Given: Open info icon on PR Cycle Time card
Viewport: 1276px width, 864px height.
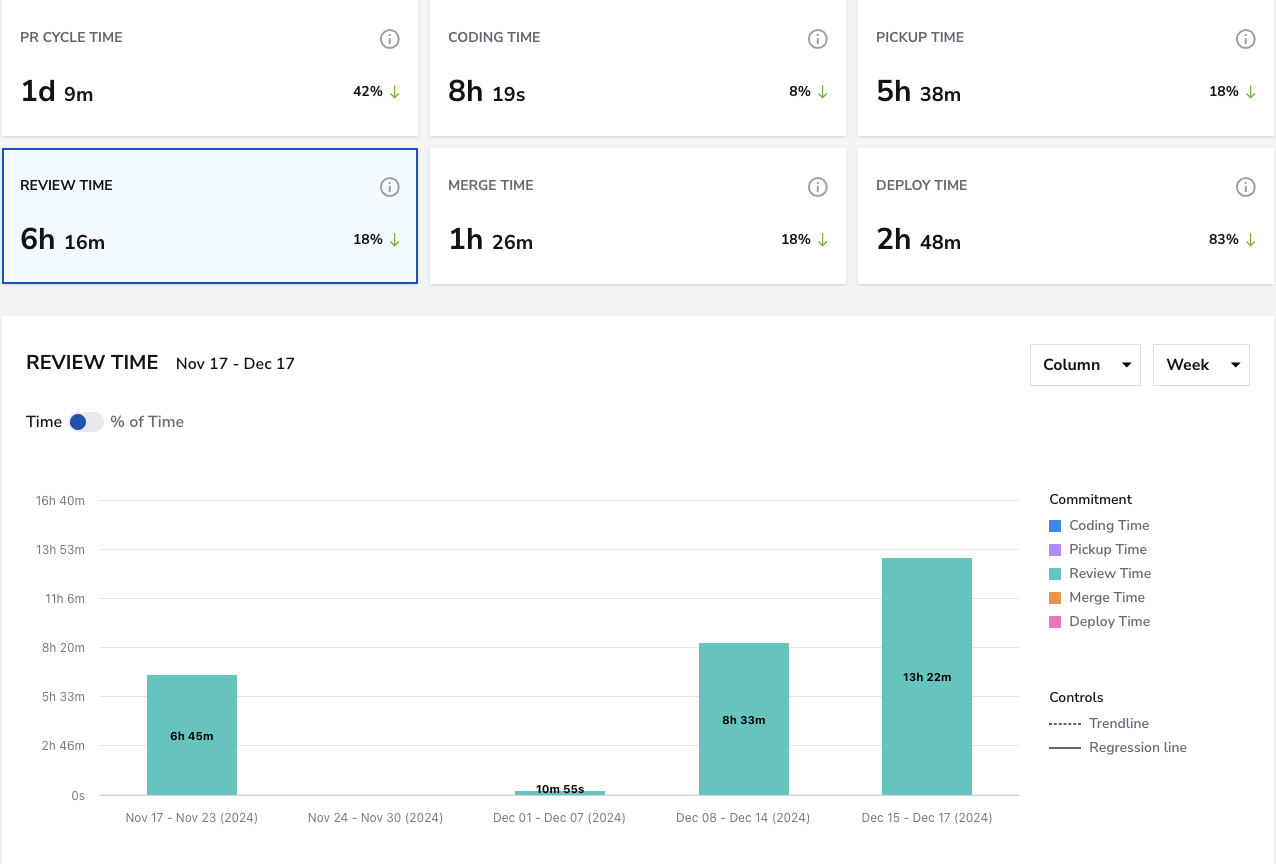Looking at the screenshot, I should 390,39.
